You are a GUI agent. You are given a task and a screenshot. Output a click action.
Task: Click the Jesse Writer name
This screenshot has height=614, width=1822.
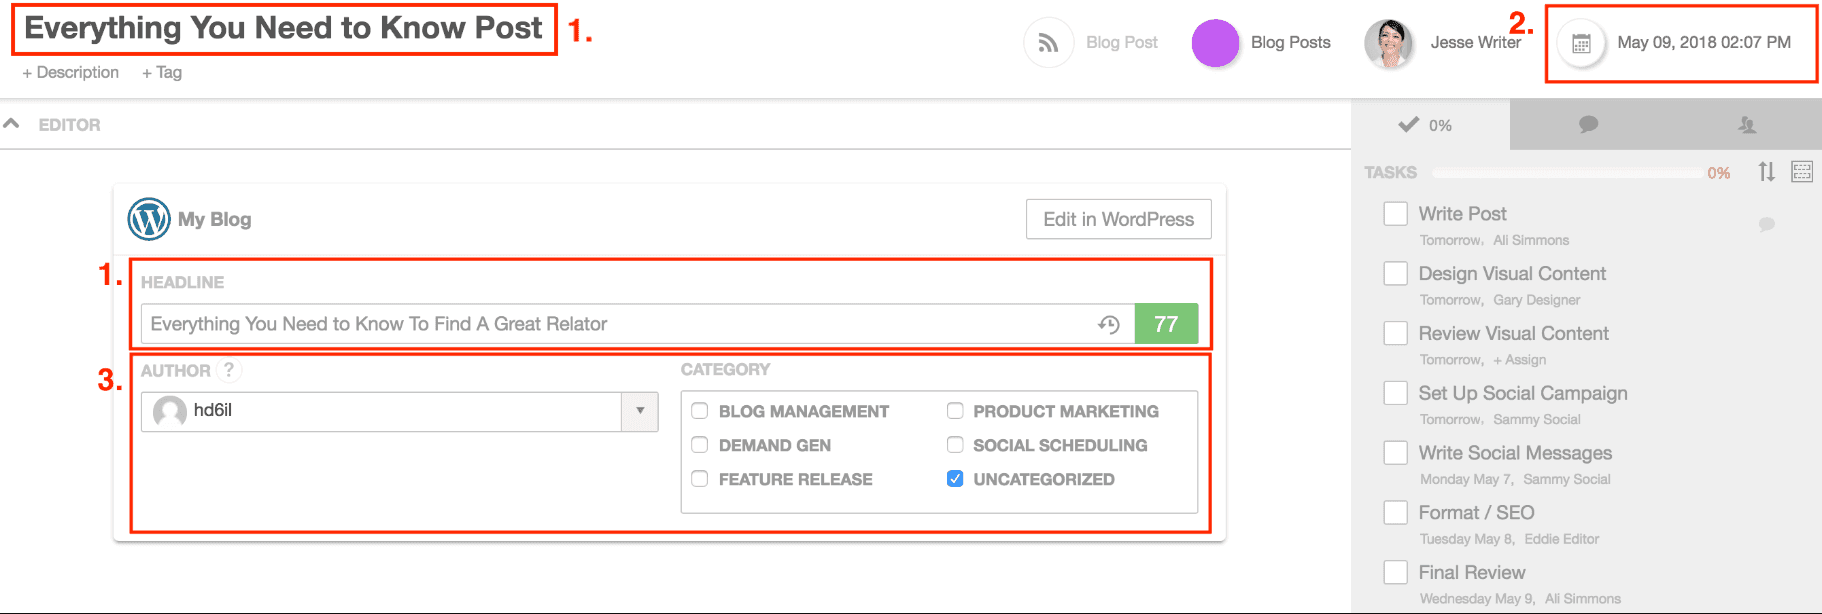coord(1475,43)
